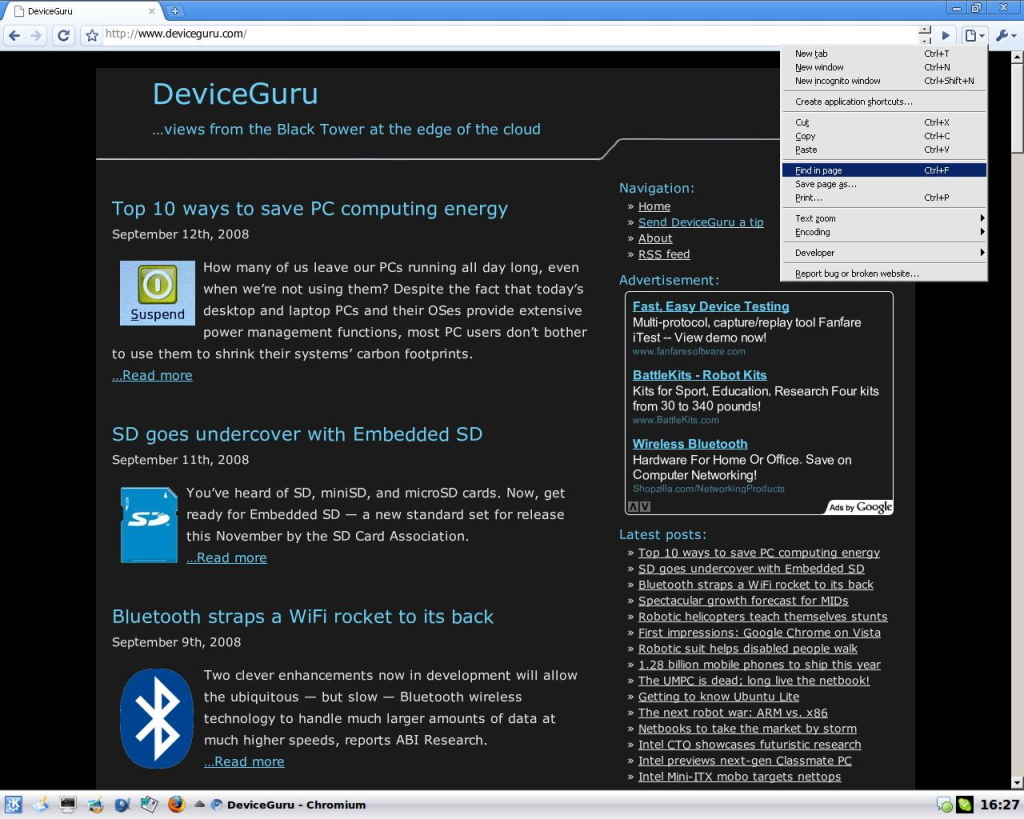Click the Bluetooth logo thumbnail
This screenshot has width=1024, height=819.
157,718
